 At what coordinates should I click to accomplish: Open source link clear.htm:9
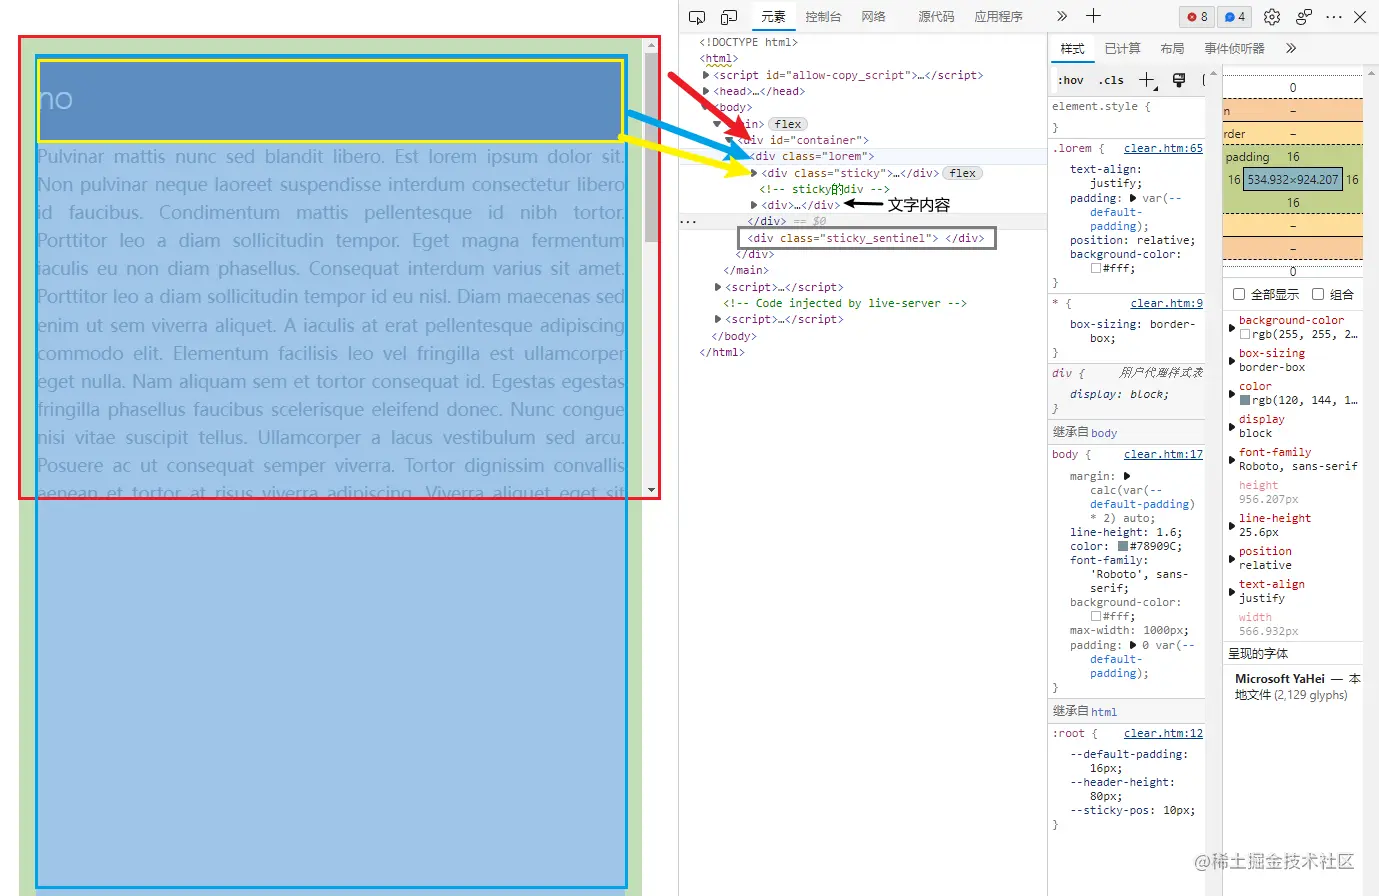[x=1167, y=303]
